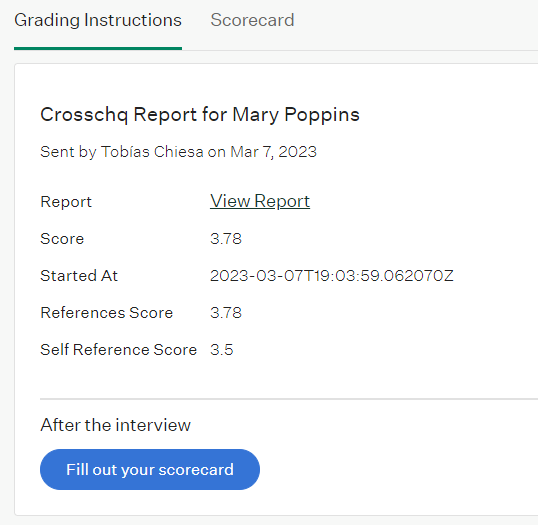The height and width of the screenshot is (525, 538).
Task: Click the Started At label
Action: pos(79,276)
